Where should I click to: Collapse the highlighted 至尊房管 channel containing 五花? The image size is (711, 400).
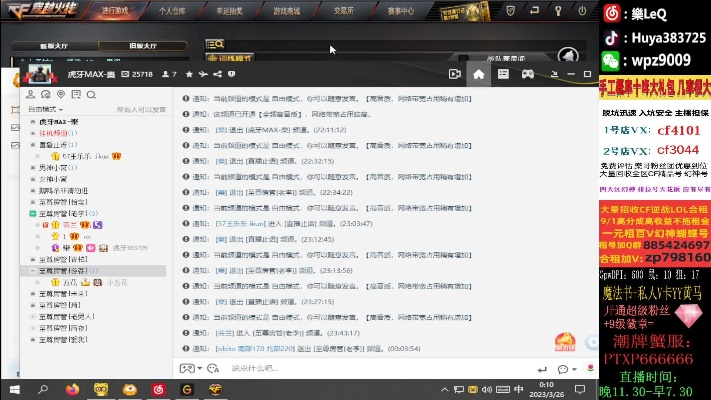coord(33,271)
